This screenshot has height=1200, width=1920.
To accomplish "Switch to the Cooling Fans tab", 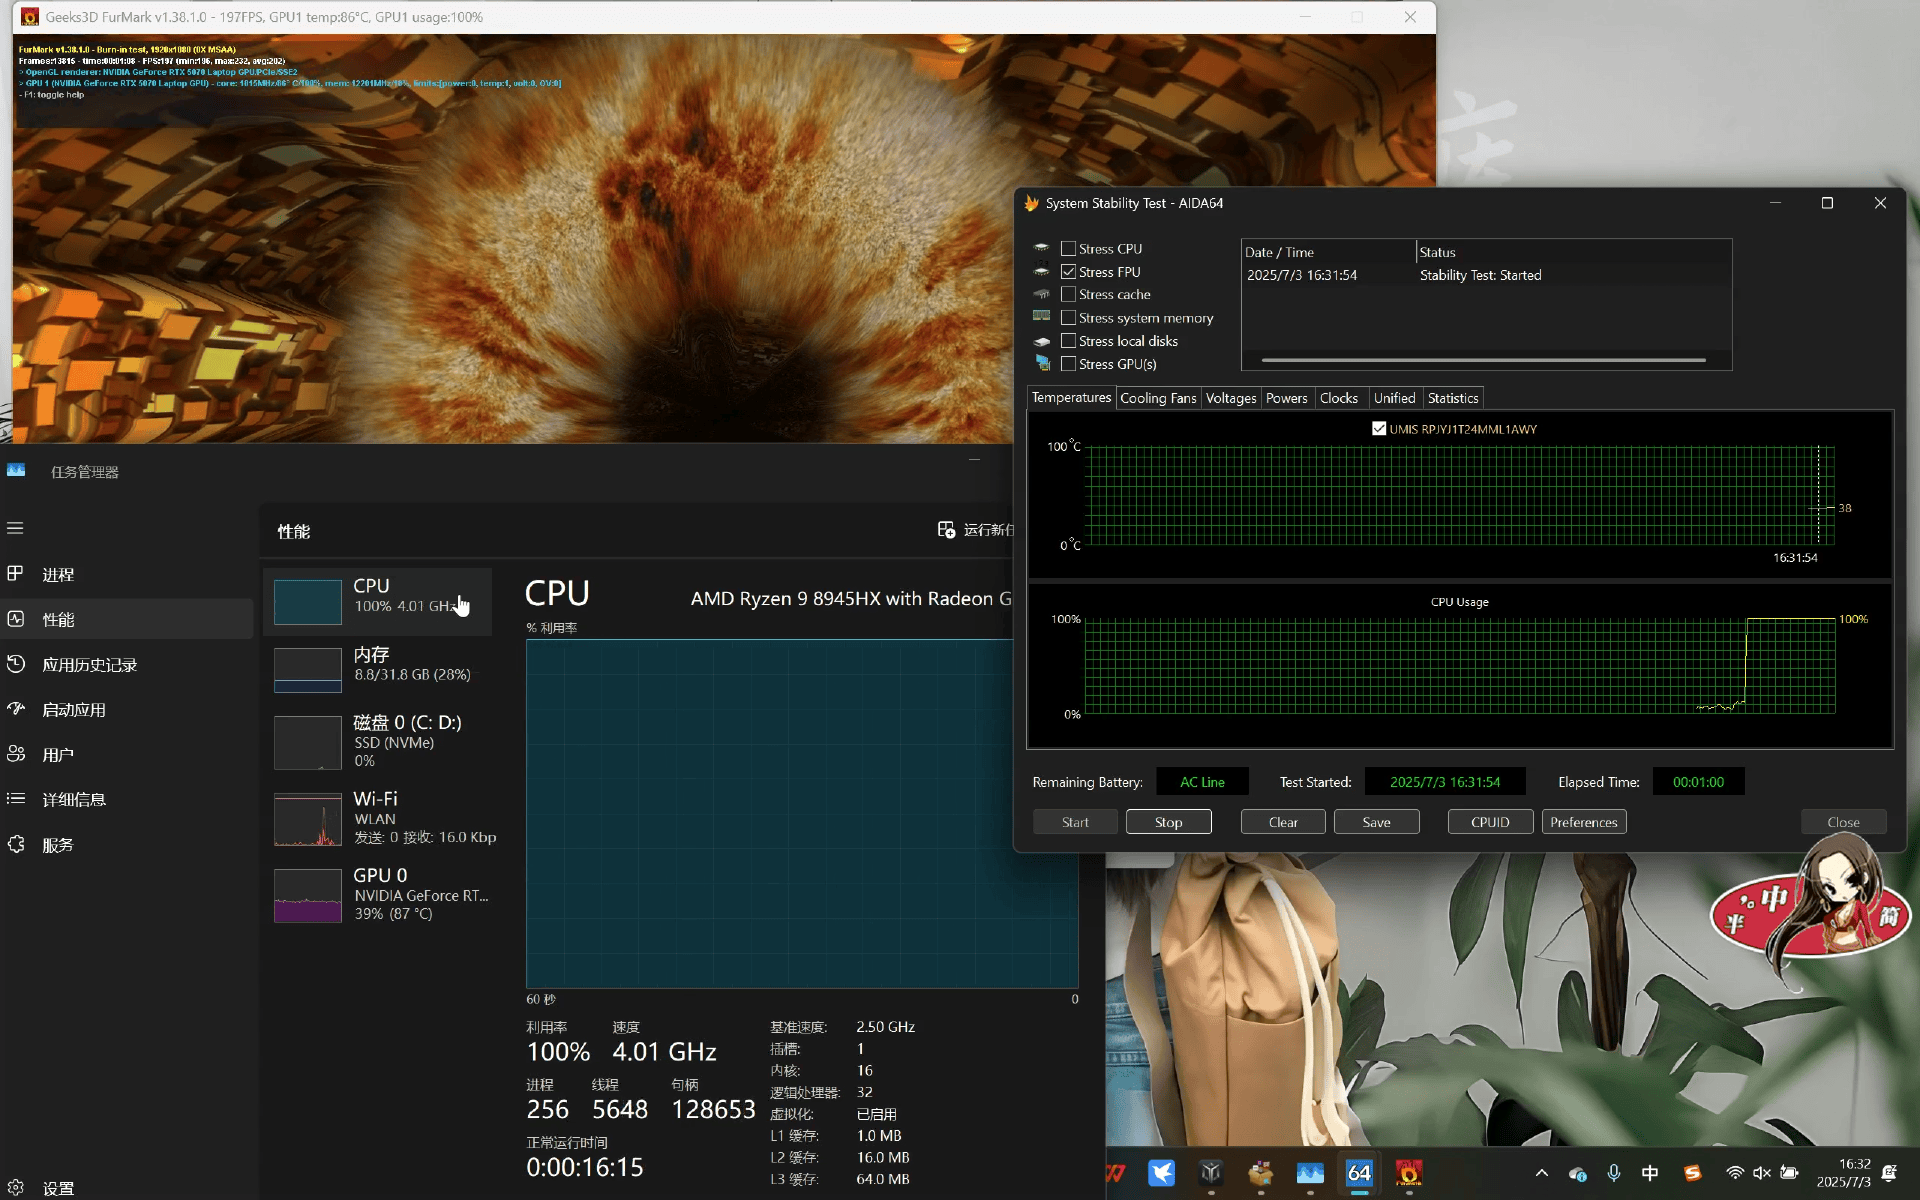I will coord(1158,398).
